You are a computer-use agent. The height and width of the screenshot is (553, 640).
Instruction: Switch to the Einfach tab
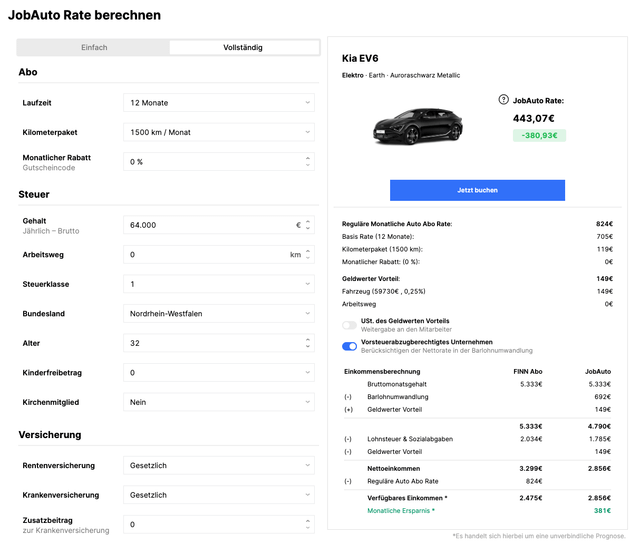(94, 47)
